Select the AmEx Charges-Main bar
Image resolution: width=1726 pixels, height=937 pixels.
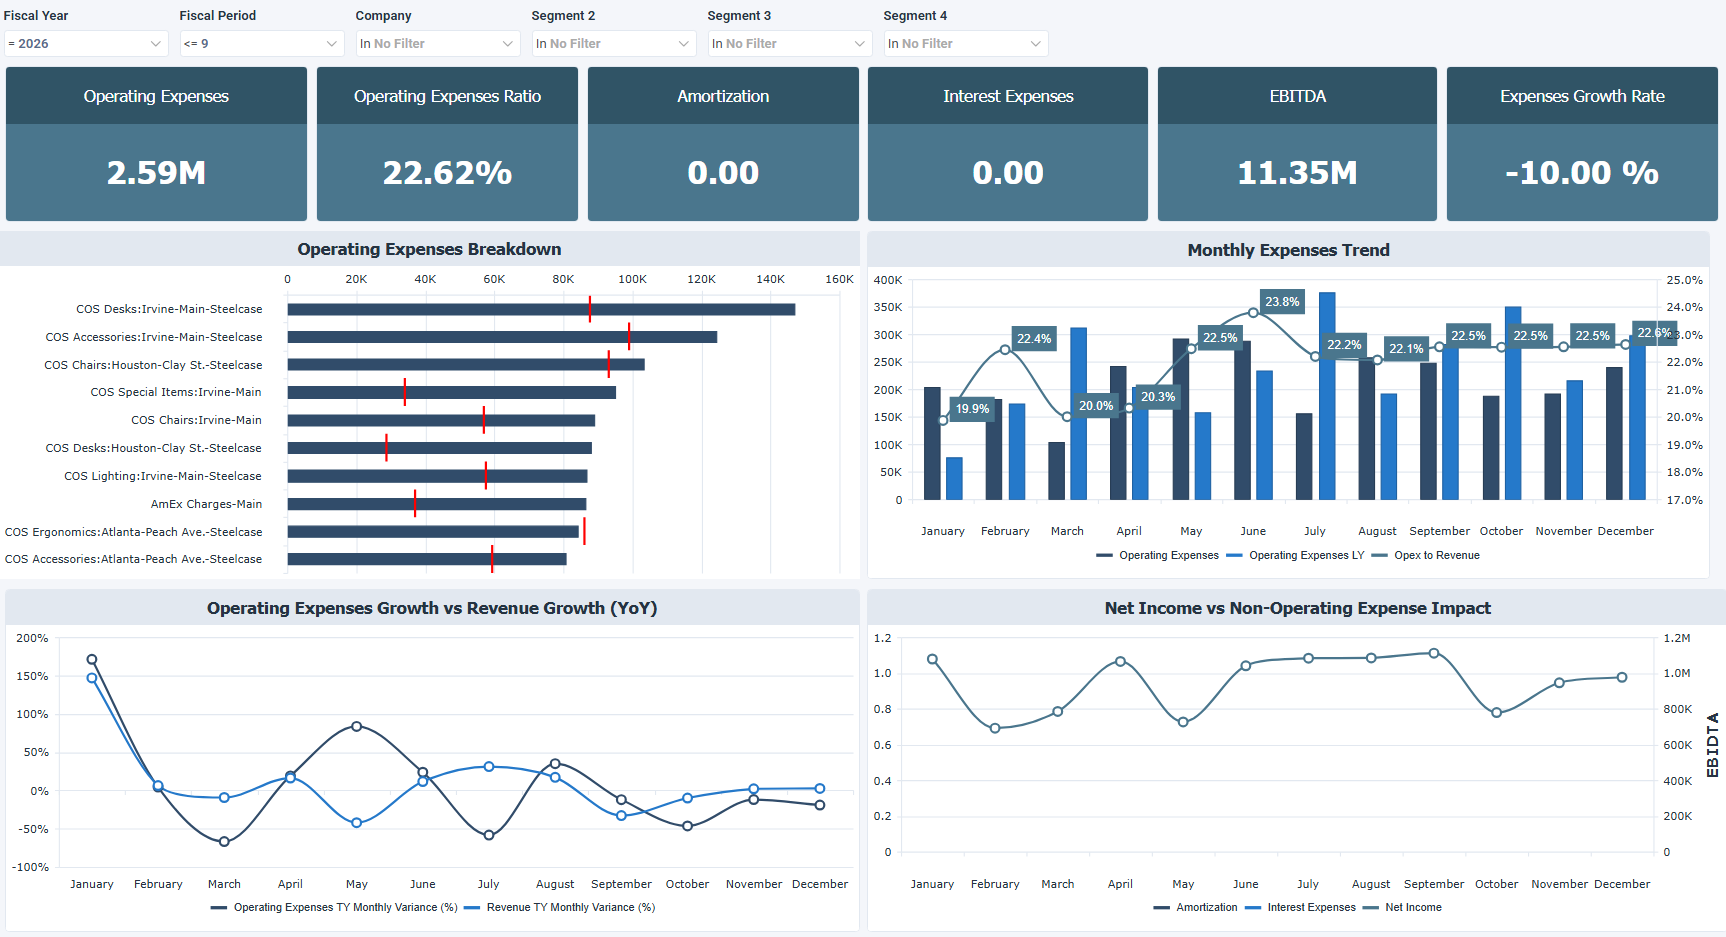pos(437,504)
